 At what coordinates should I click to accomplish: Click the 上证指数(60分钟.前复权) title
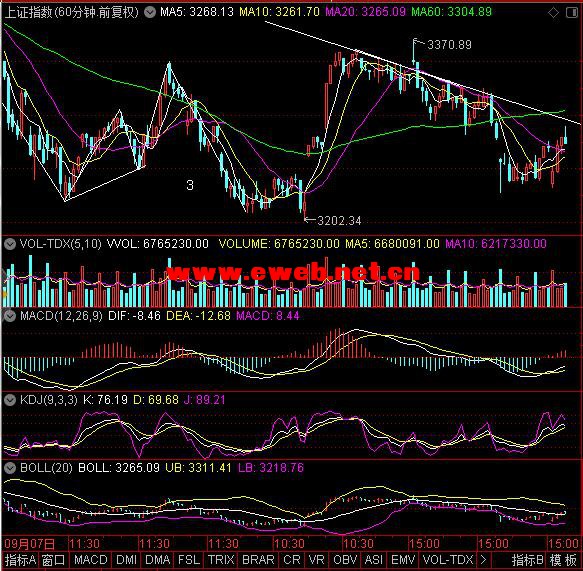tap(71, 13)
